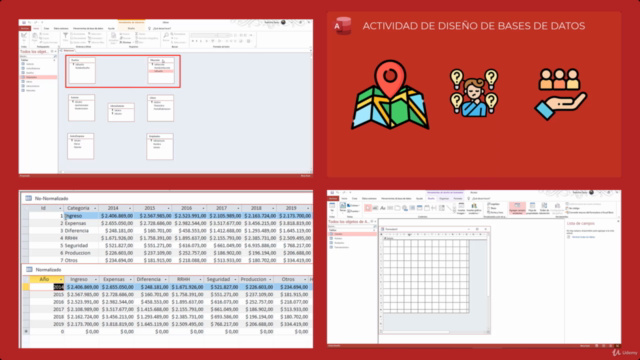Choose the Select pointer control in form design ribbon
Image resolution: width=640 pixels, height=360 pixels.
click(x=368, y=208)
